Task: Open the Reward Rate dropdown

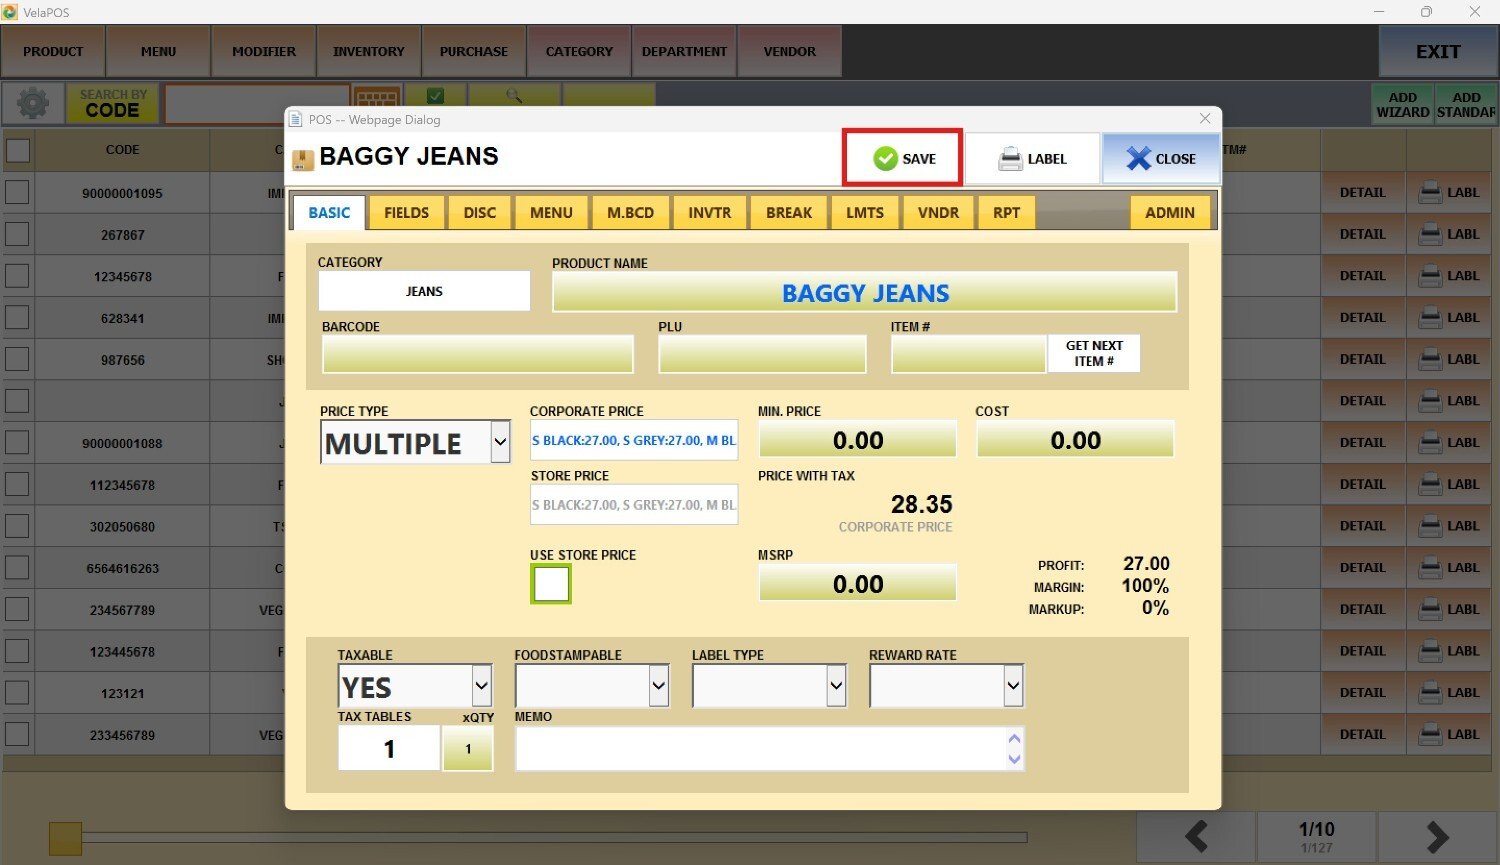Action: [1012, 686]
